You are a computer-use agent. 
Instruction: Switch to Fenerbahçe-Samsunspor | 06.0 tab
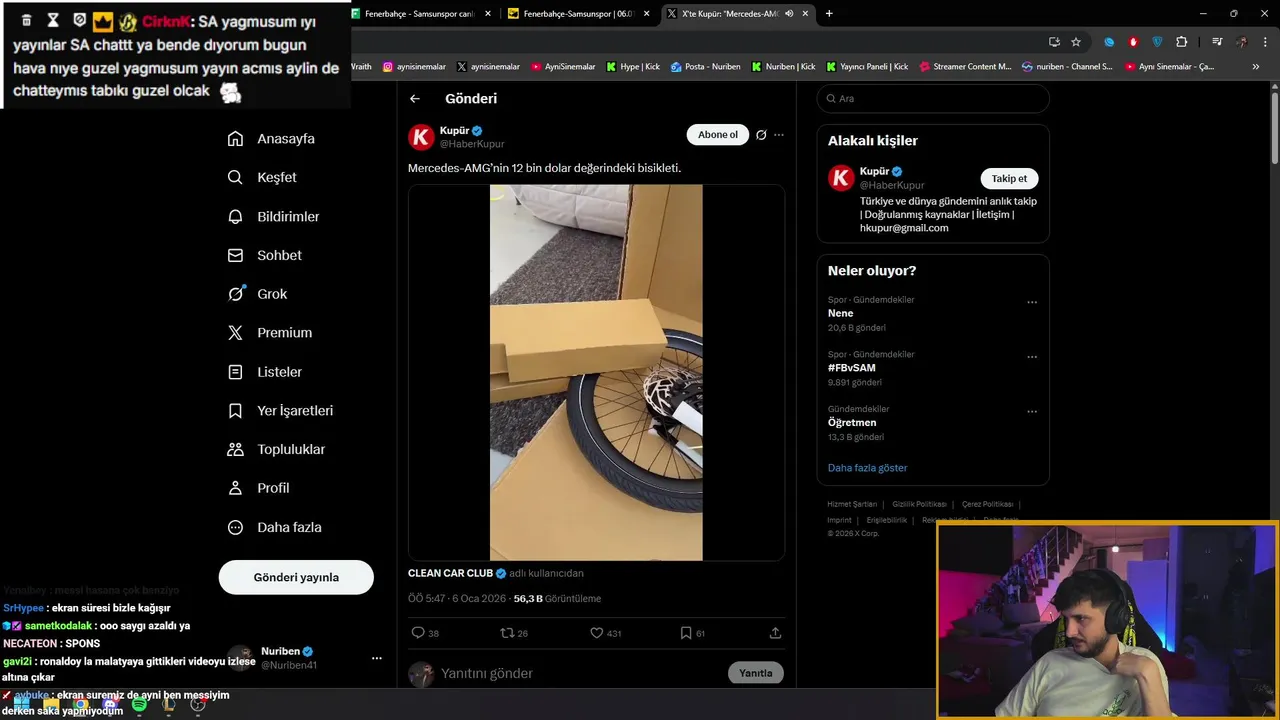(578, 14)
